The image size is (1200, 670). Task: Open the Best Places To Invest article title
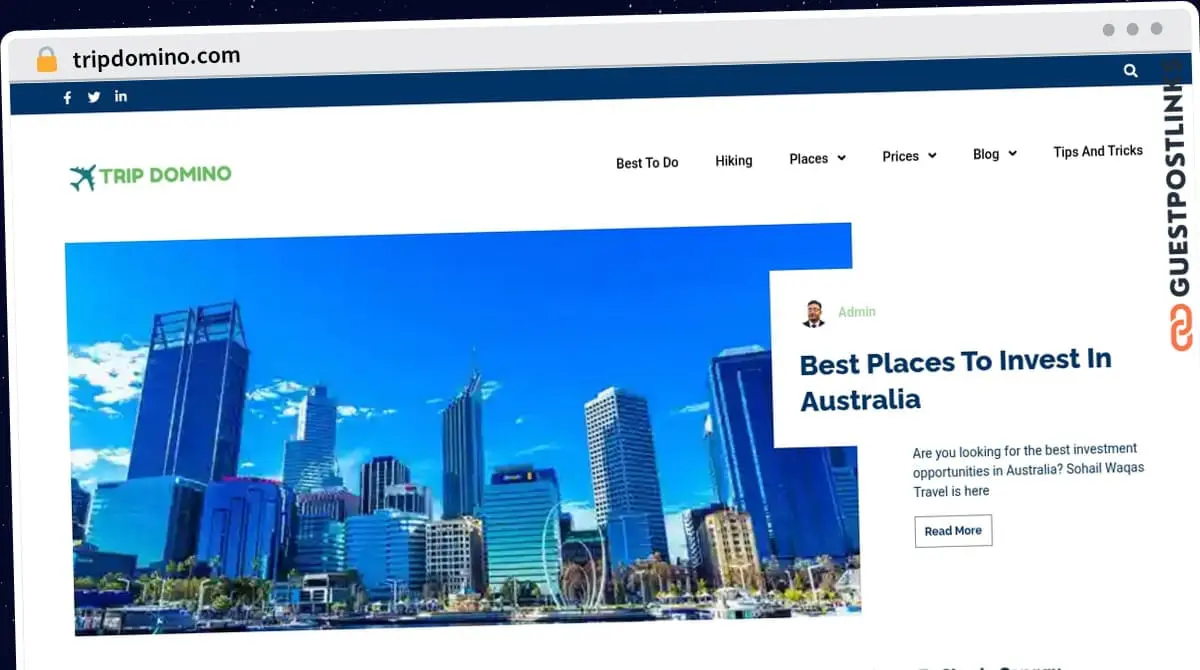click(955, 380)
